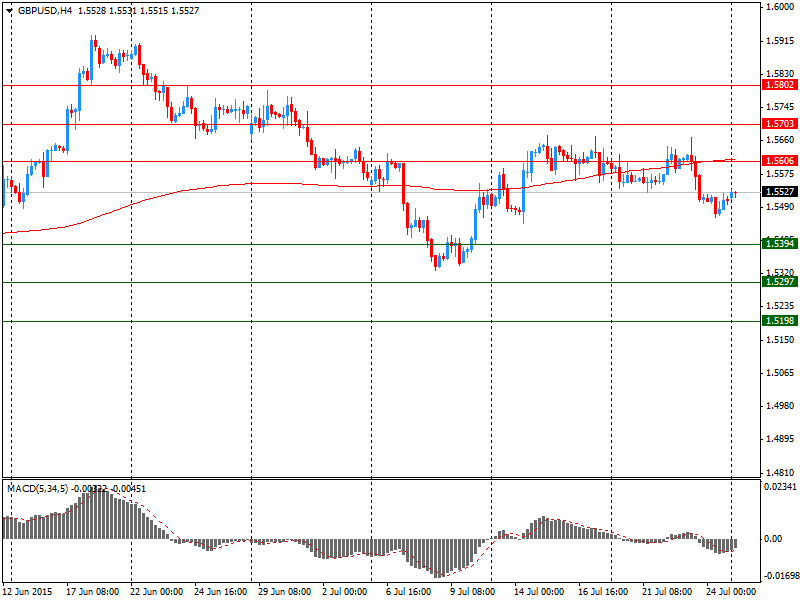Click the 1.5745 price axis value

(x=780, y=107)
